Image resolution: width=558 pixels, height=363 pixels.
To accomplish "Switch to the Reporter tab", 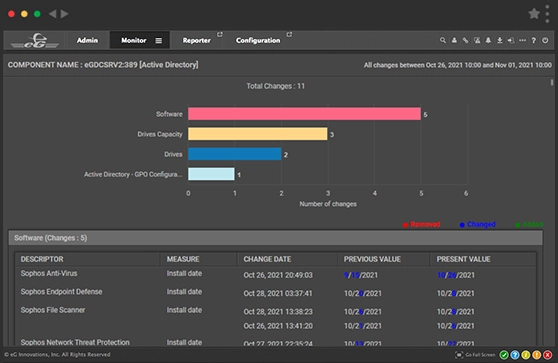I will (x=196, y=41).
